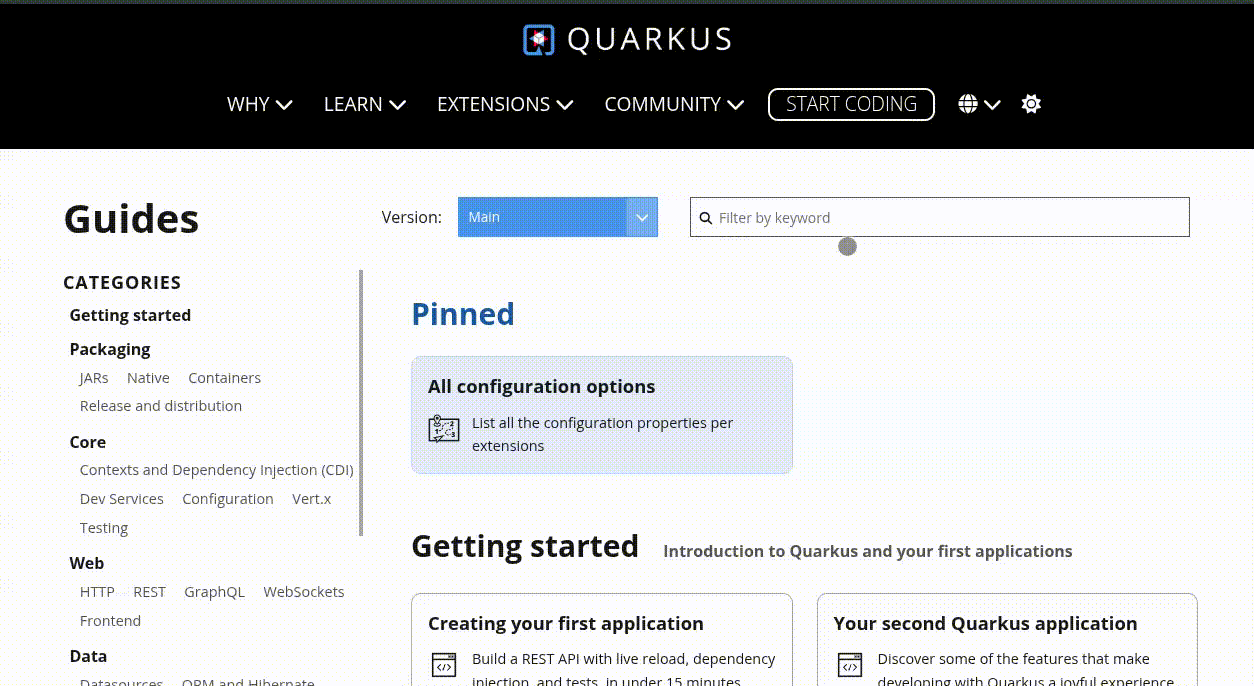Open Contexts and Dependency Injection (CDI)
The image size is (1254, 686).
(x=216, y=470)
